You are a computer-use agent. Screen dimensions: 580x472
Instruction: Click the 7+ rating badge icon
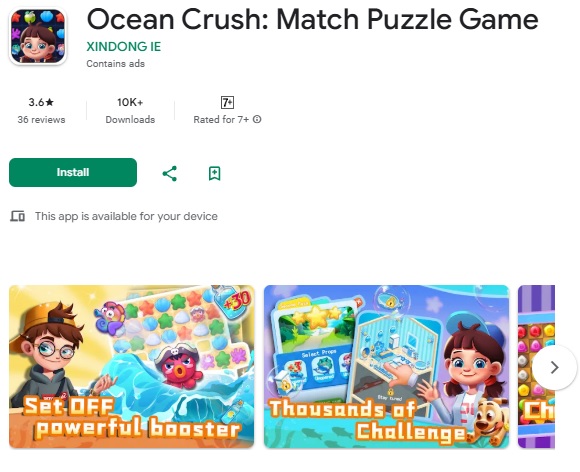[227, 102]
